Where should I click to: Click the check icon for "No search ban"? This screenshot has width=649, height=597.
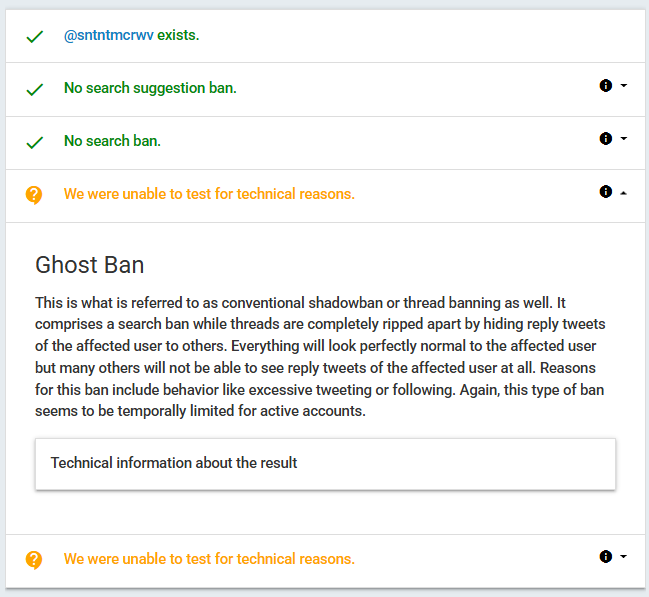point(35,142)
